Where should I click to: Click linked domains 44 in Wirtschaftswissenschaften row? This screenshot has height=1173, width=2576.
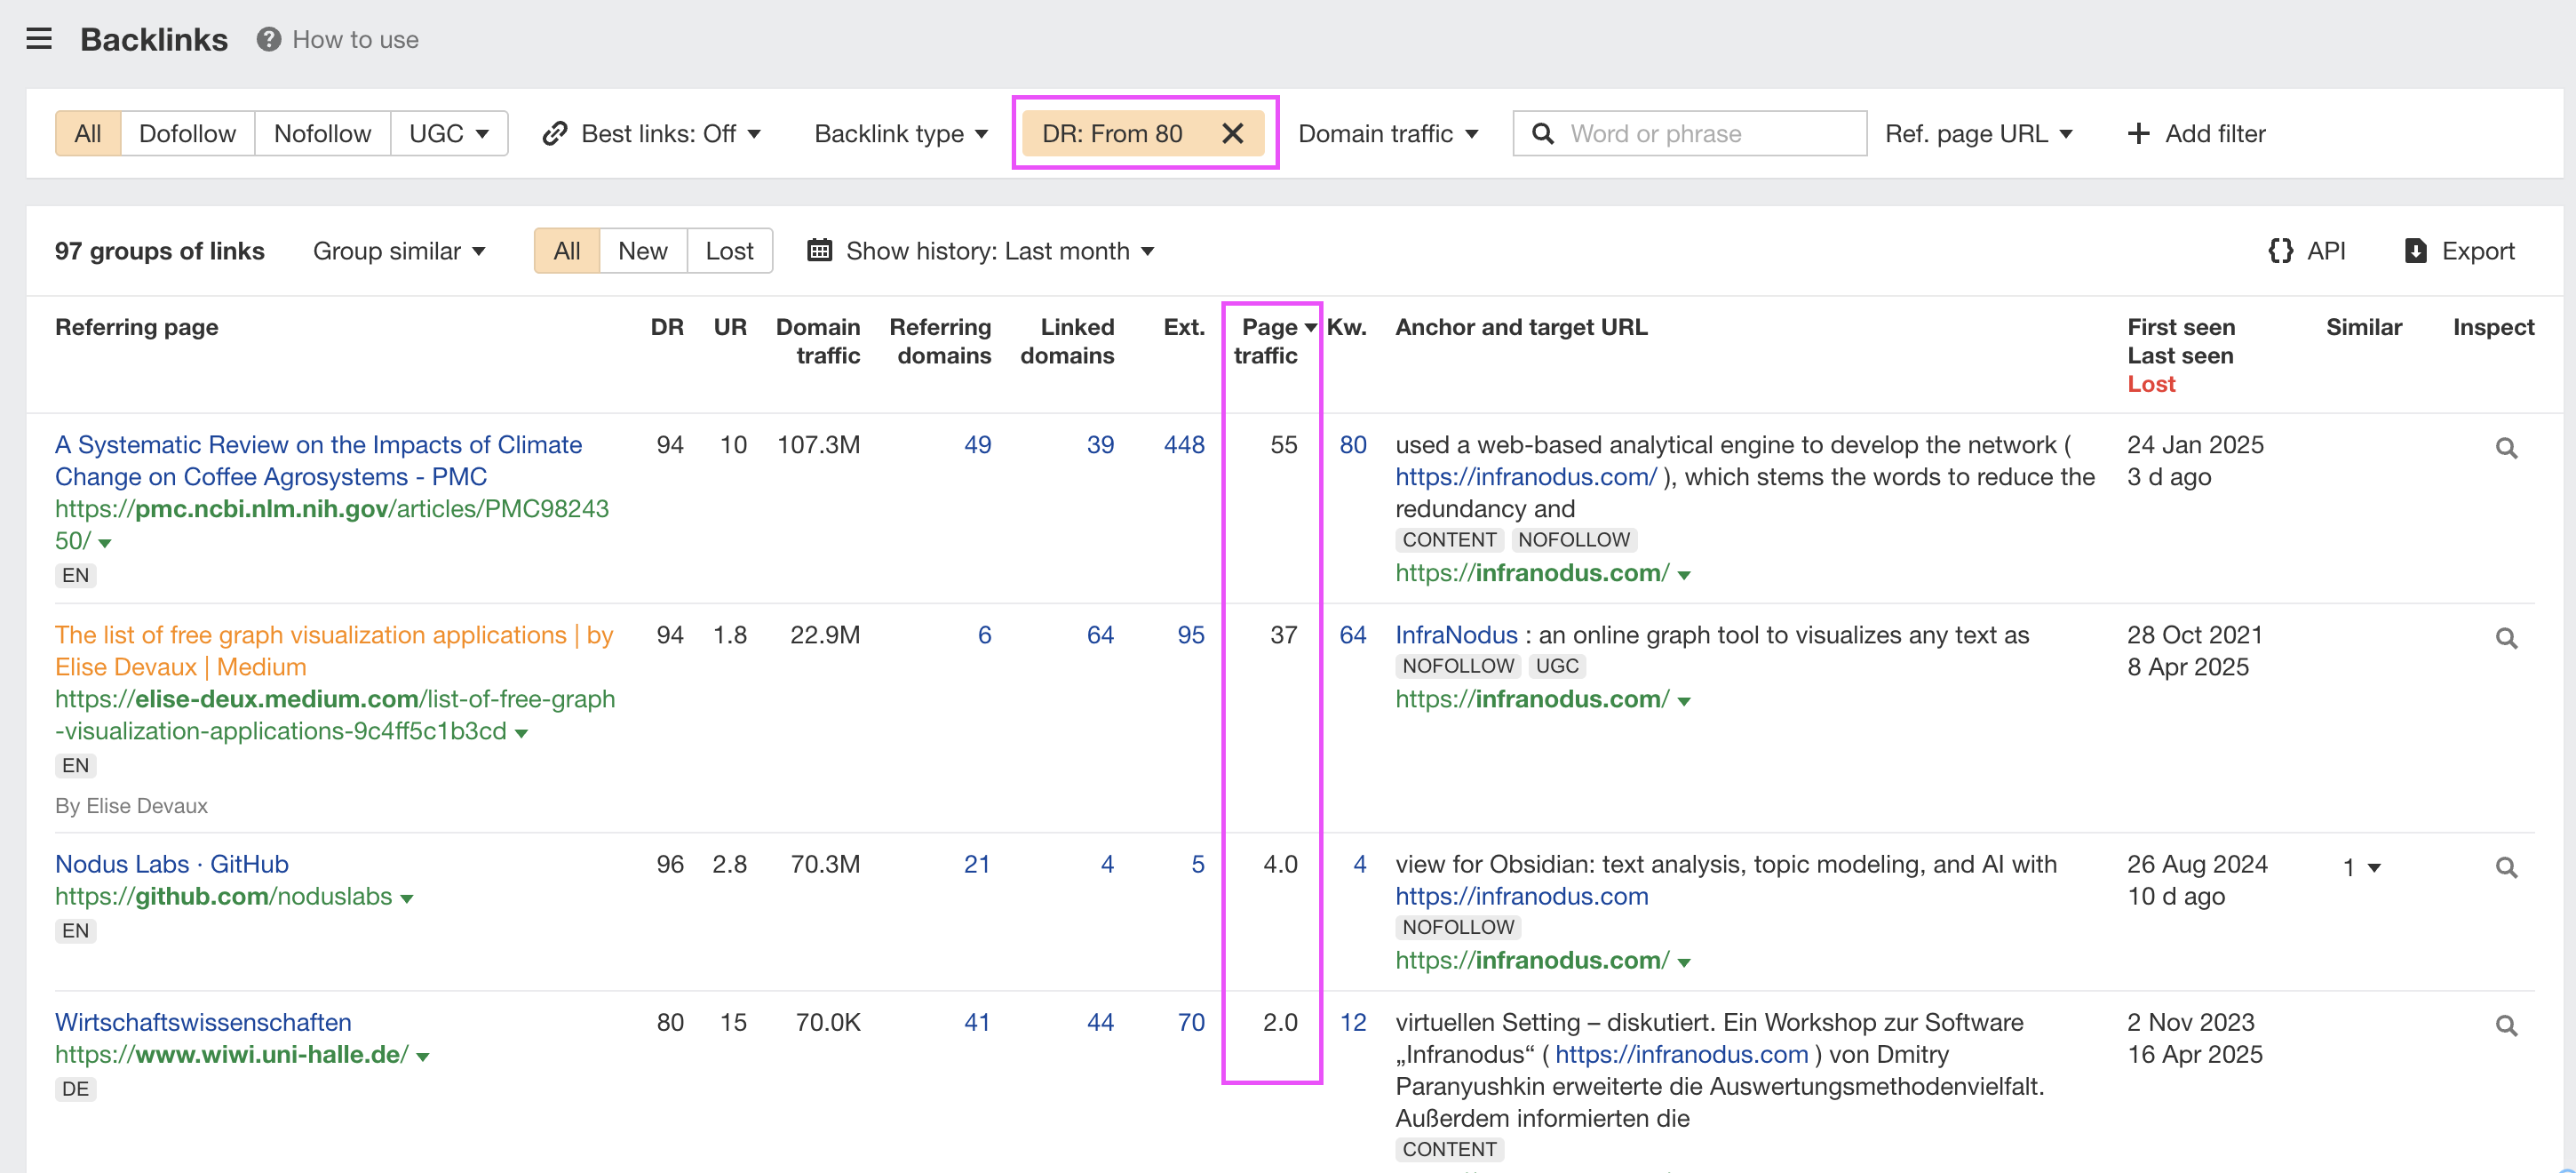(1100, 1022)
